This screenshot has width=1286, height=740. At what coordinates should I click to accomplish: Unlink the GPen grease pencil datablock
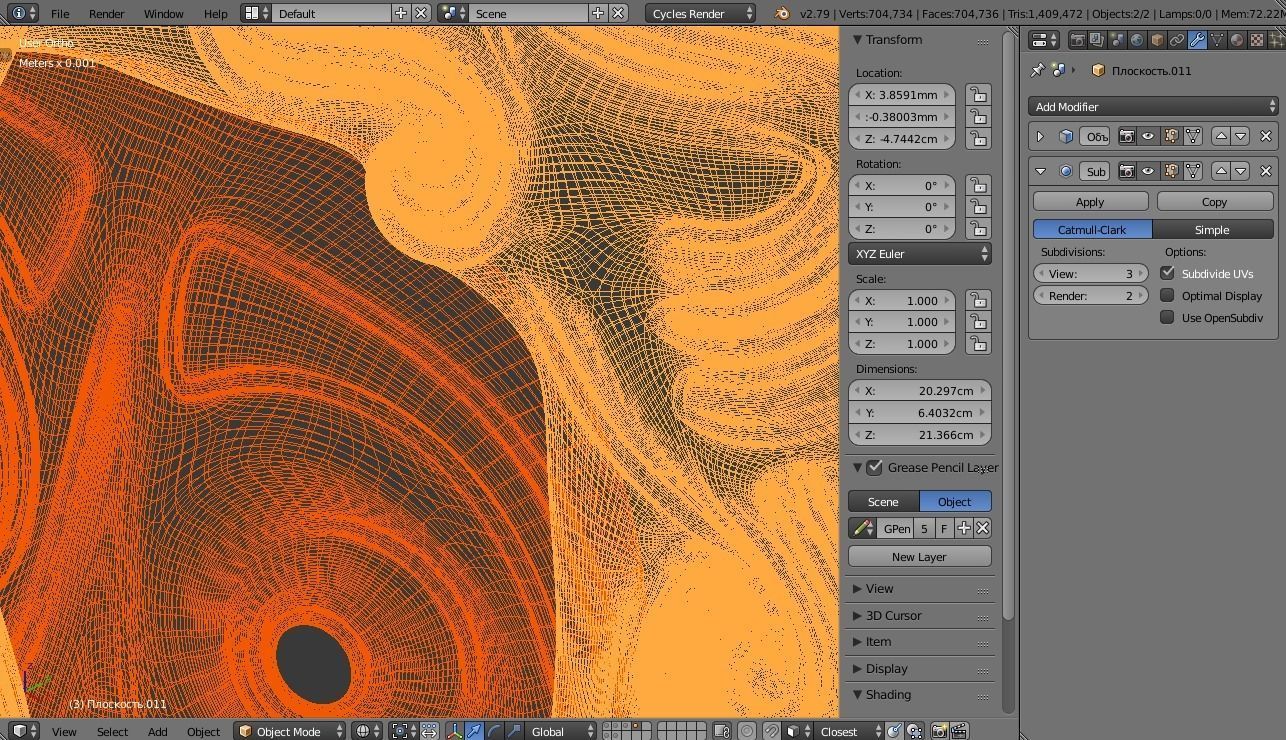tap(983, 528)
